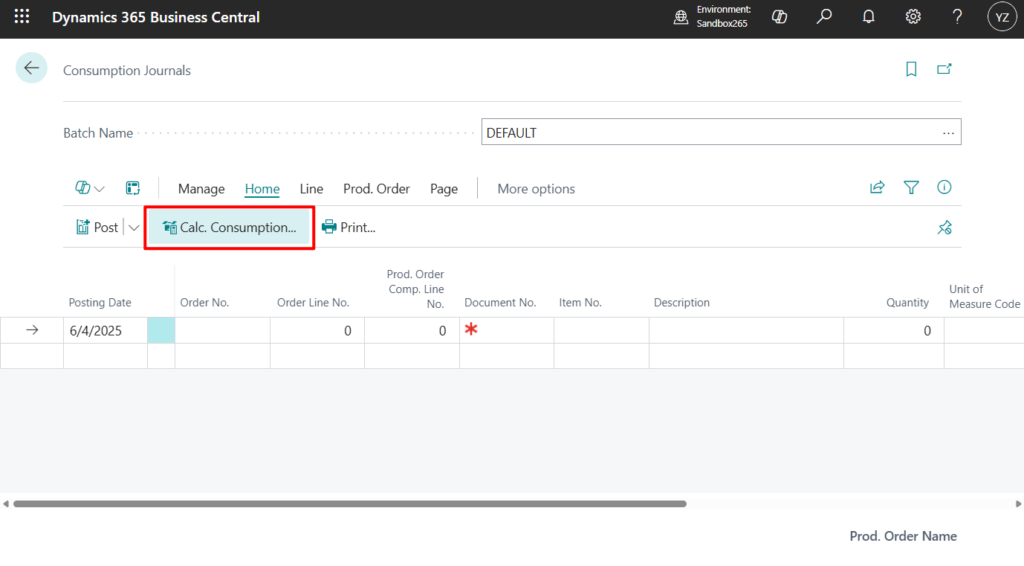Toggle the FactBox information pane icon
The height and width of the screenshot is (566, 1024).
click(x=944, y=188)
